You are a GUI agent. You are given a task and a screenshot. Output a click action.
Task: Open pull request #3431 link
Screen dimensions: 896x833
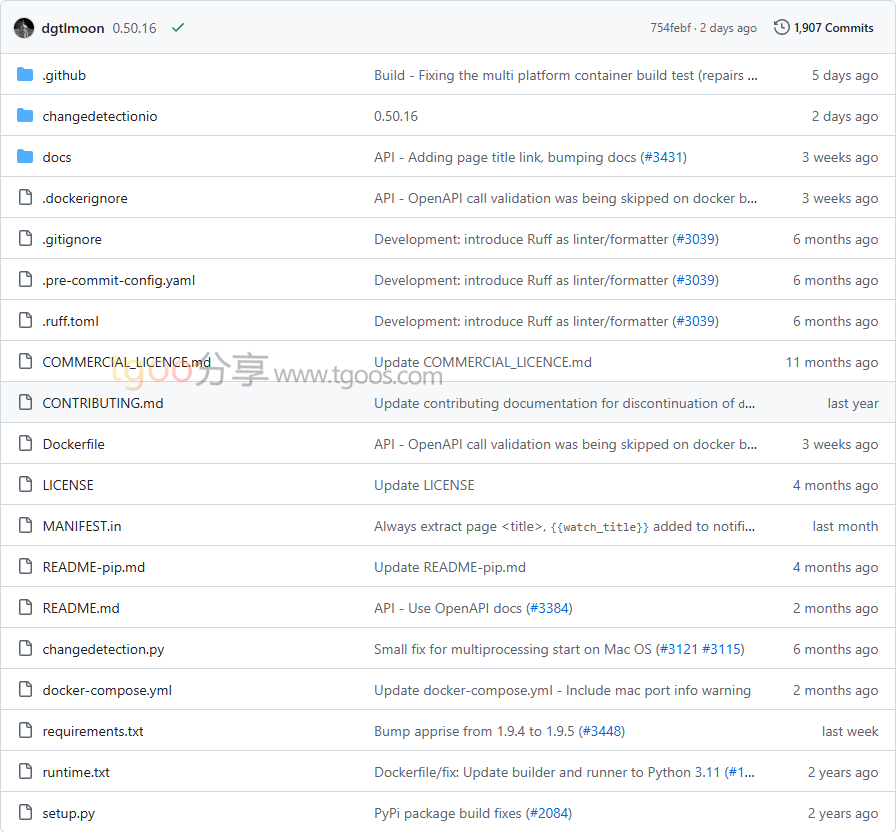pos(663,157)
